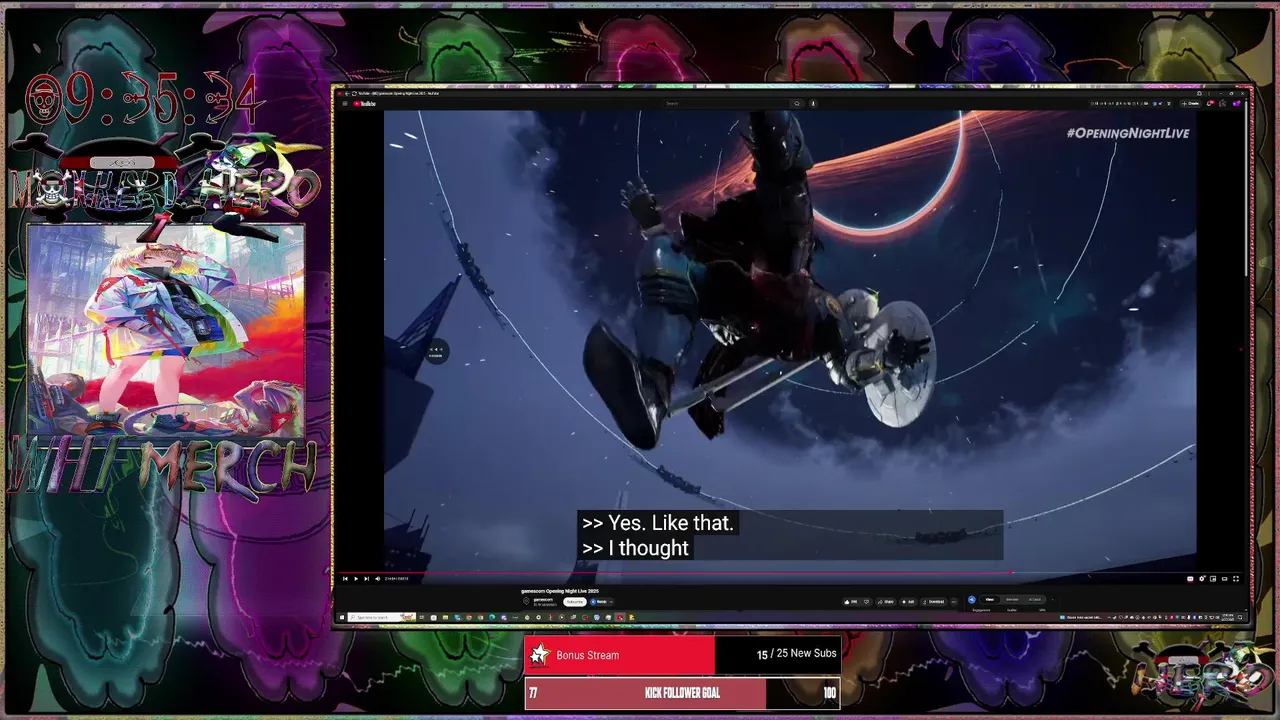Screen dimensions: 1280x720
Task: Select the Video tab in extension panel
Action: click(989, 599)
